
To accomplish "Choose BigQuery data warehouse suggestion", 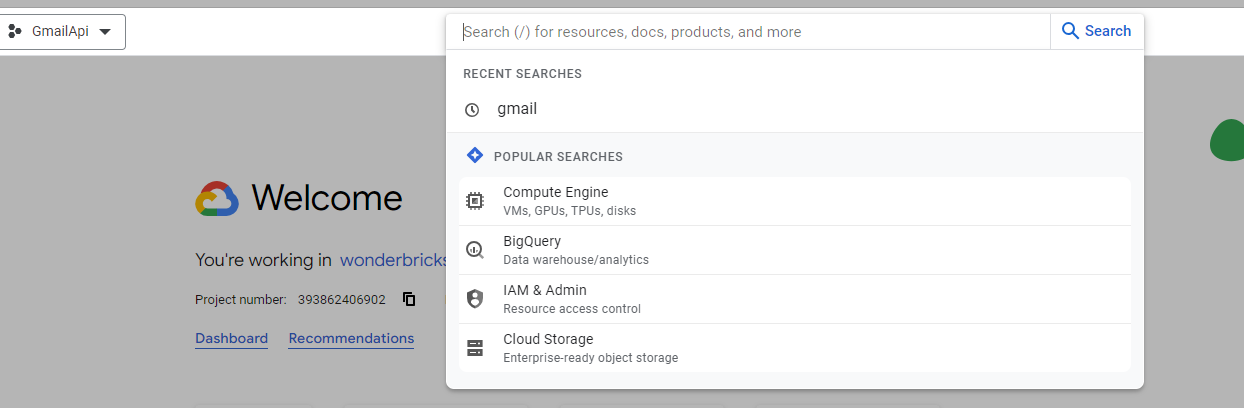I will click(x=795, y=250).
